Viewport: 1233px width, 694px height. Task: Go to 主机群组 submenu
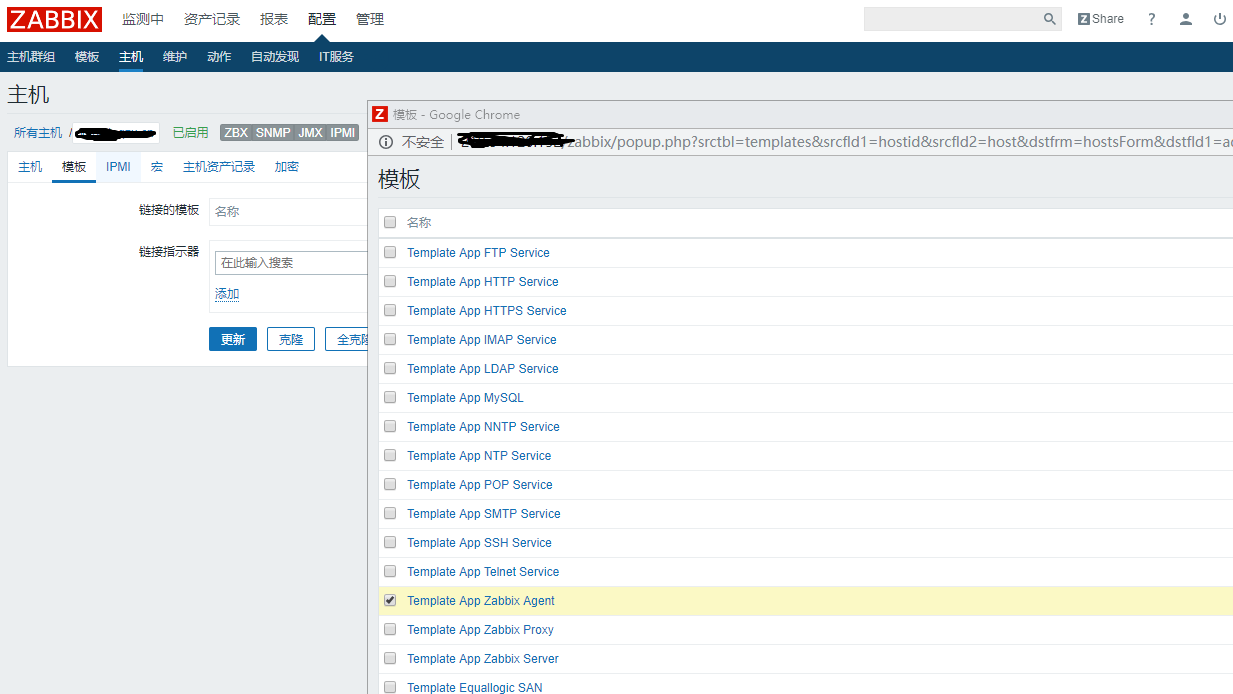coord(31,57)
